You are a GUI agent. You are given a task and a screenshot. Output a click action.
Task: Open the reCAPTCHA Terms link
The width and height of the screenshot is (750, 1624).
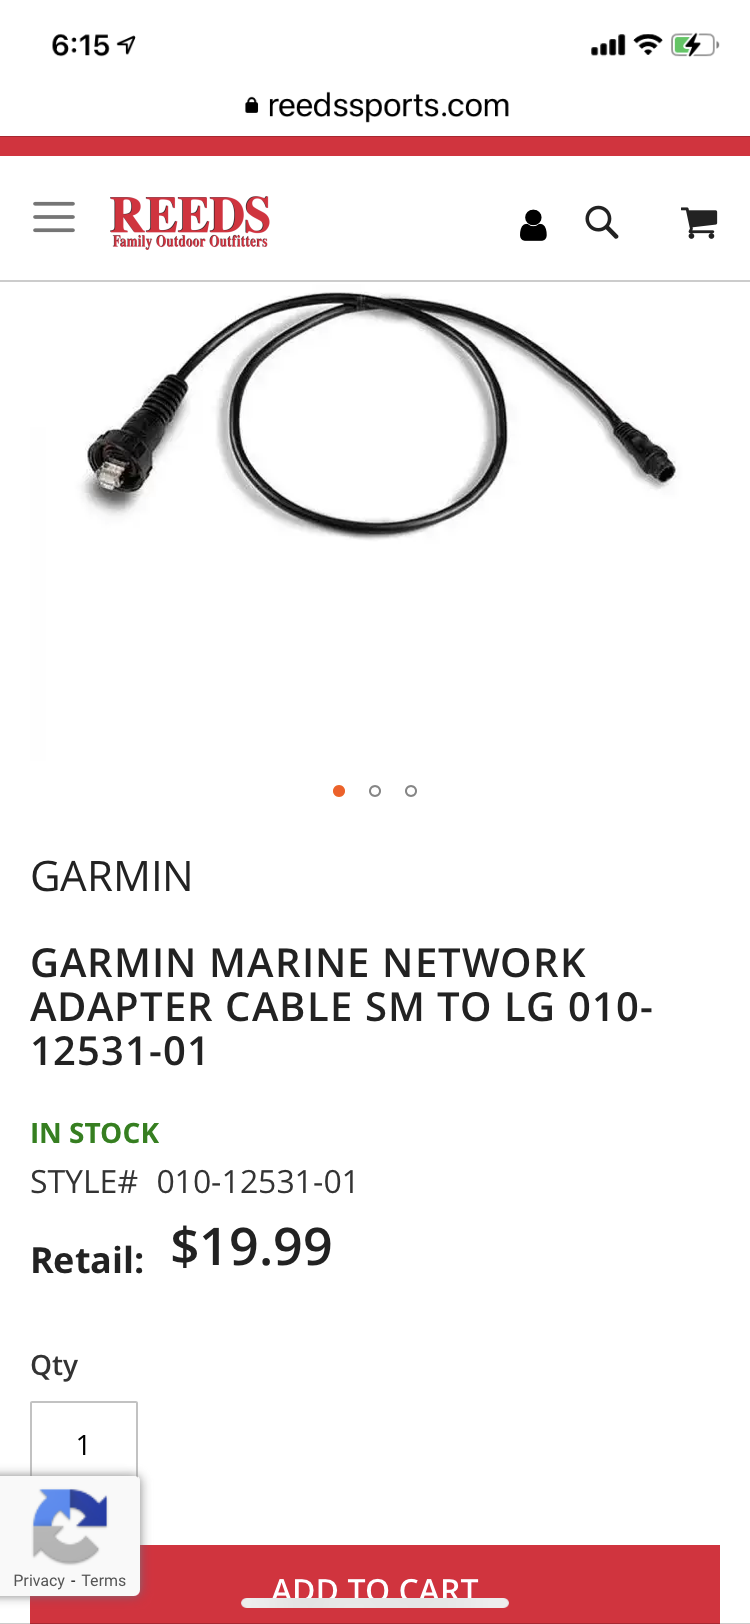(x=104, y=1580)
